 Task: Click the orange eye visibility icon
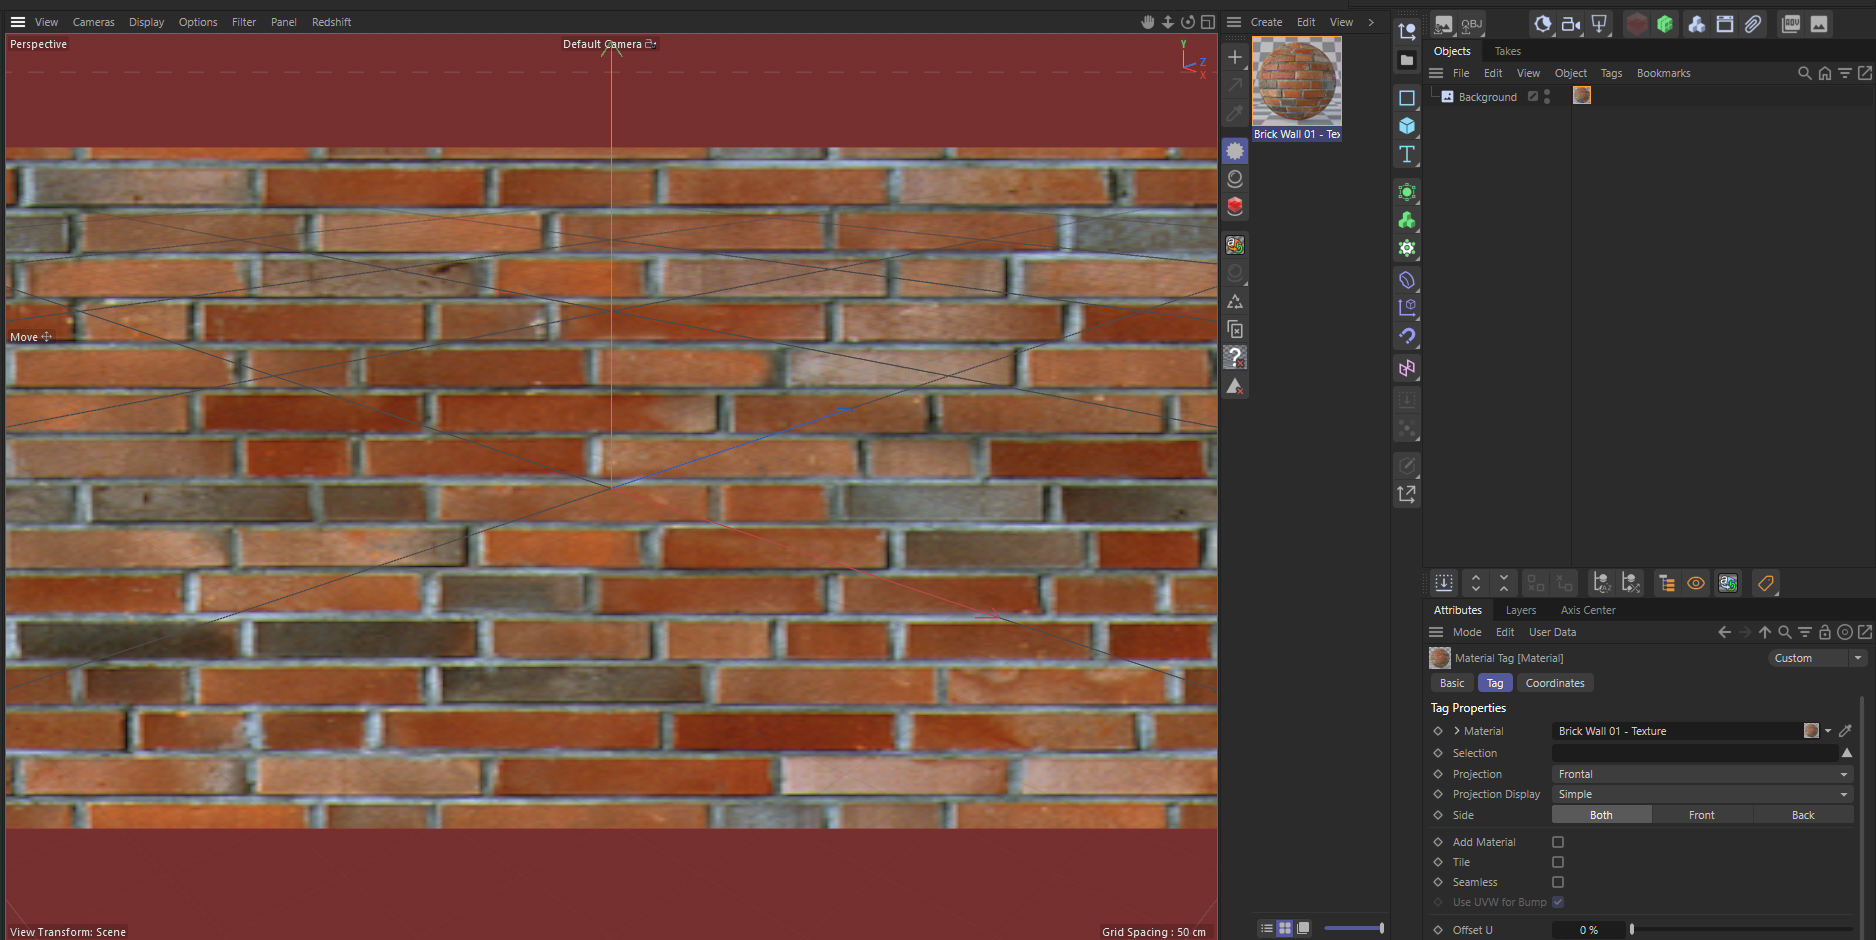1696,583
